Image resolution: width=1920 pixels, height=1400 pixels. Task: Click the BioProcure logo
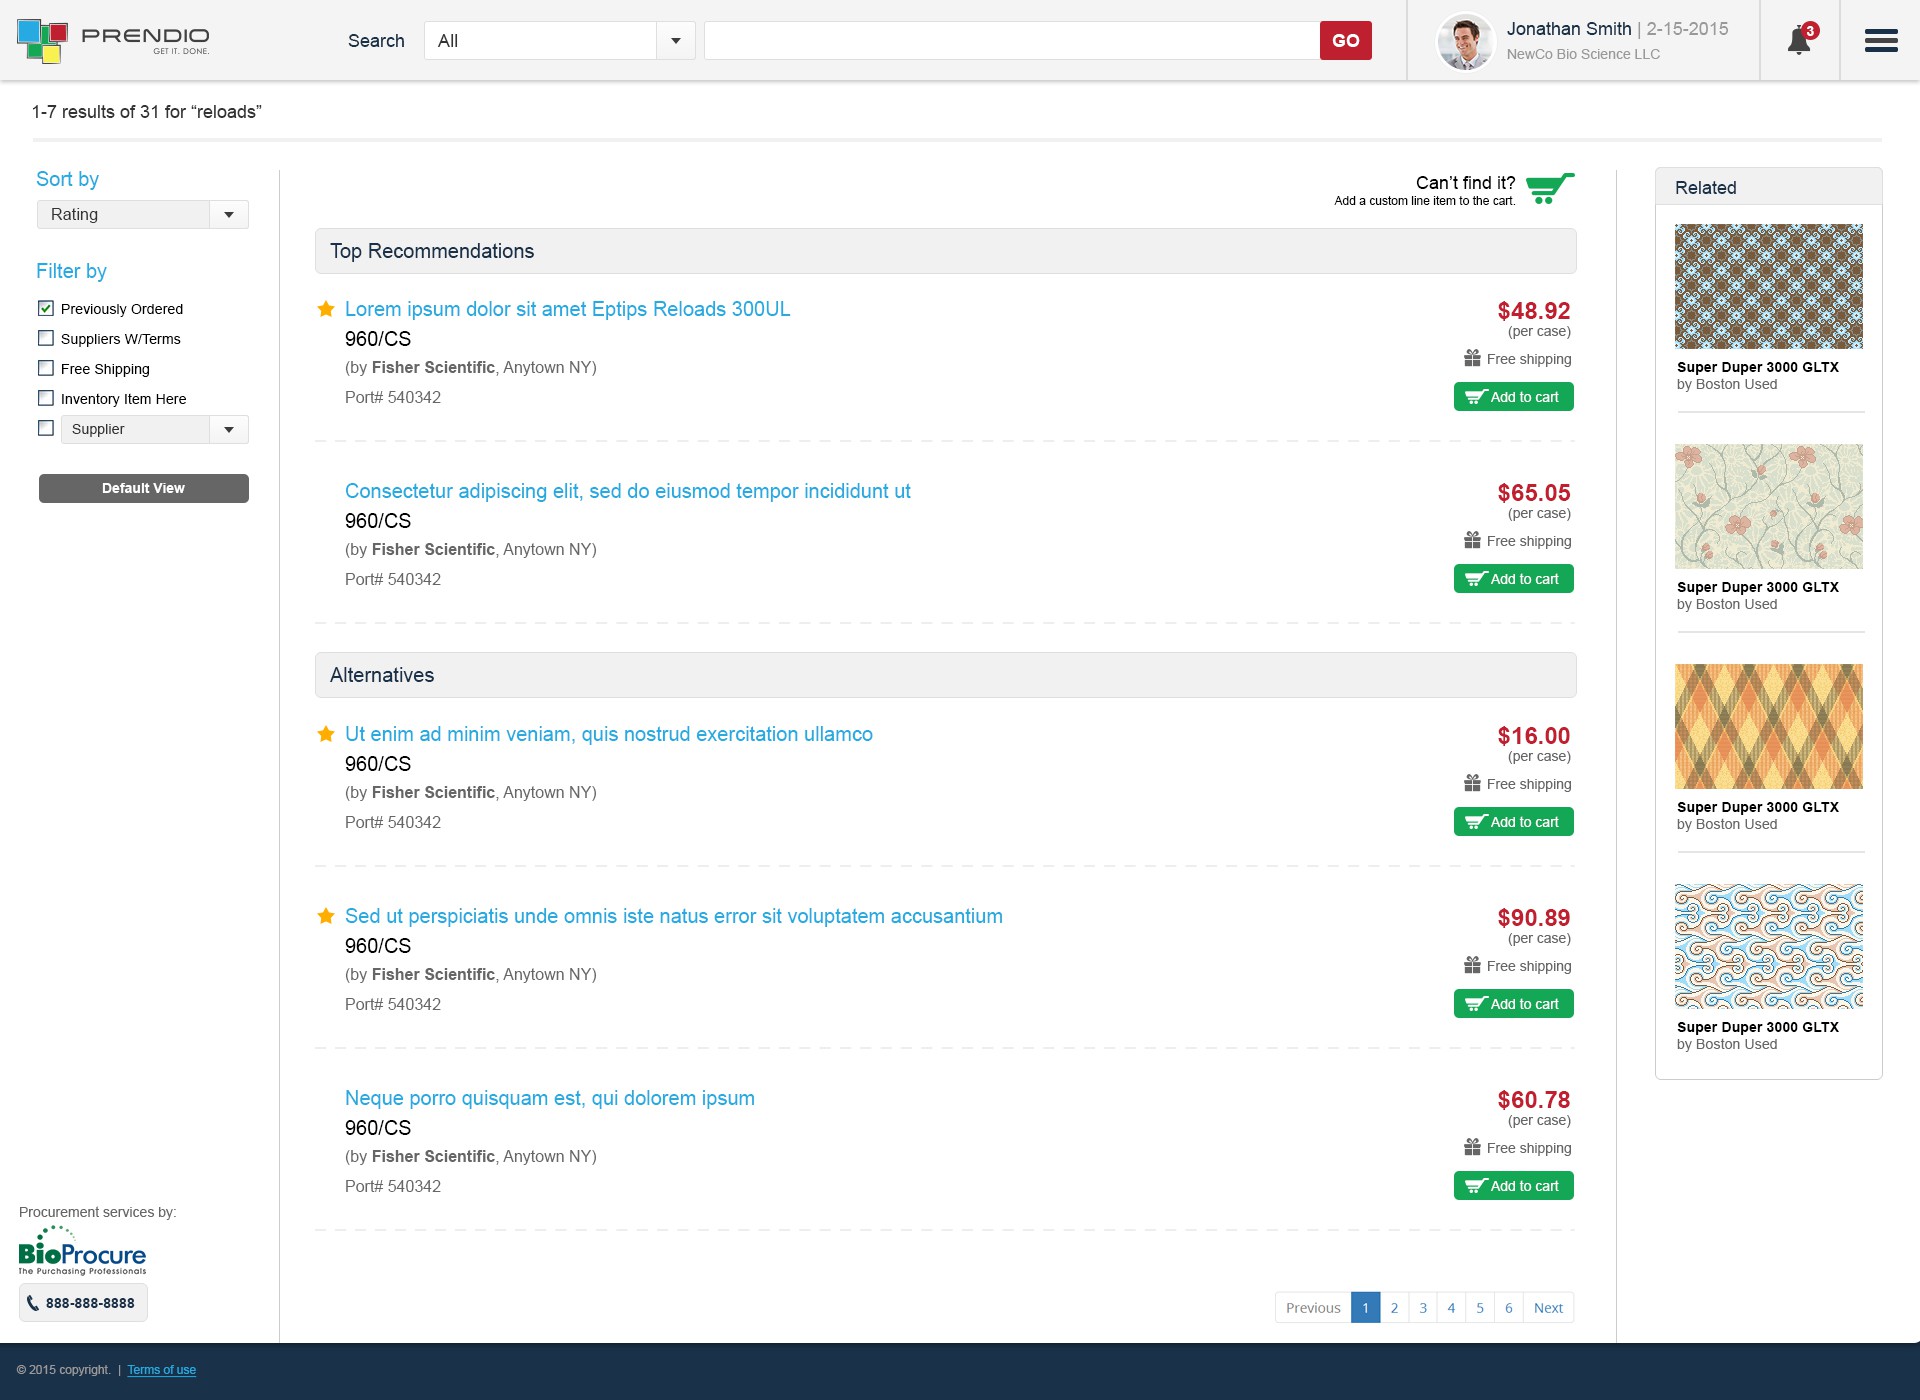tap(82, 1252)
